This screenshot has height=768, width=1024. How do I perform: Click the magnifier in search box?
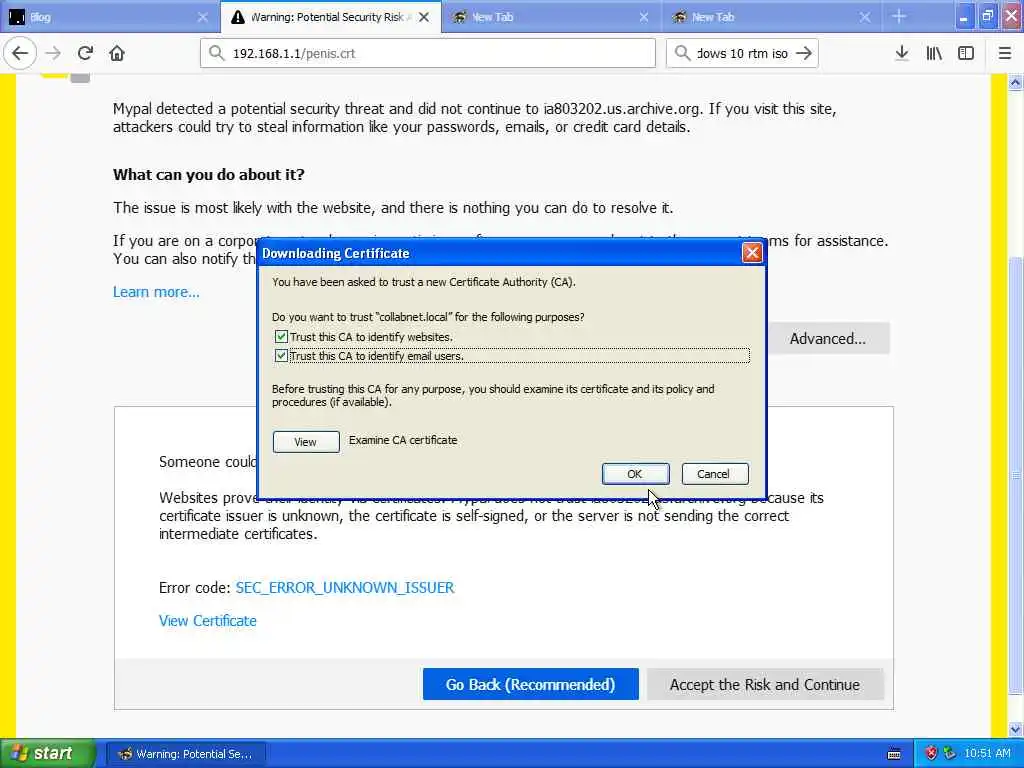coord(682,53)
